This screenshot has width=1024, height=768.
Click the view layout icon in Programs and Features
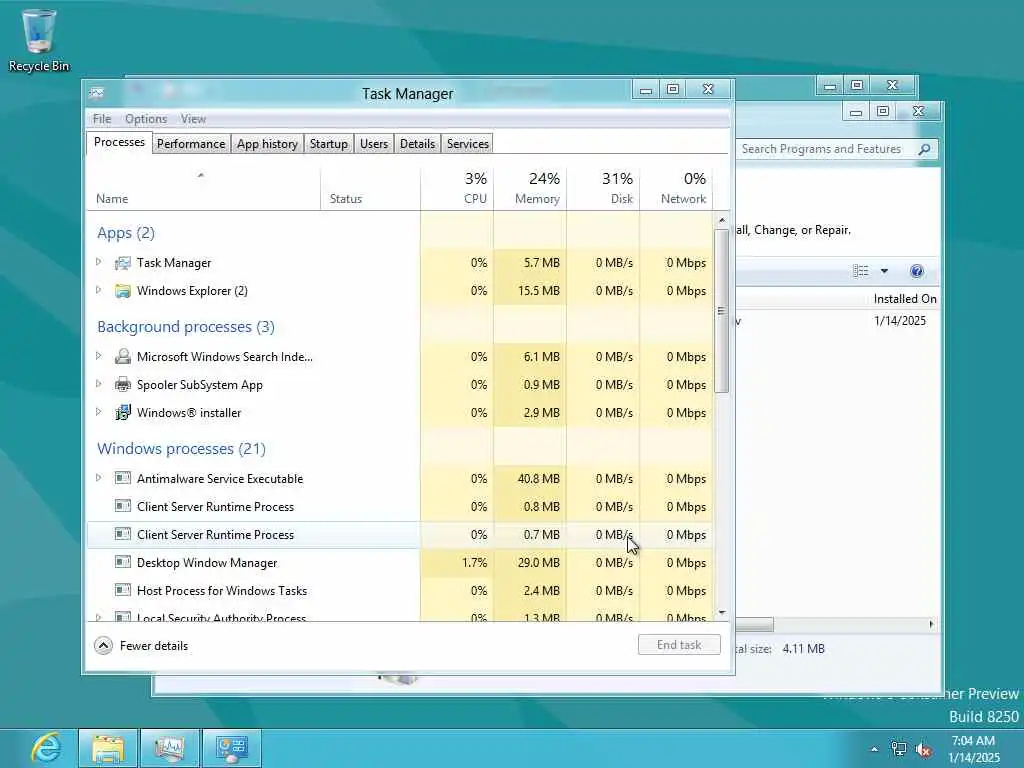[x=861, y=271]
